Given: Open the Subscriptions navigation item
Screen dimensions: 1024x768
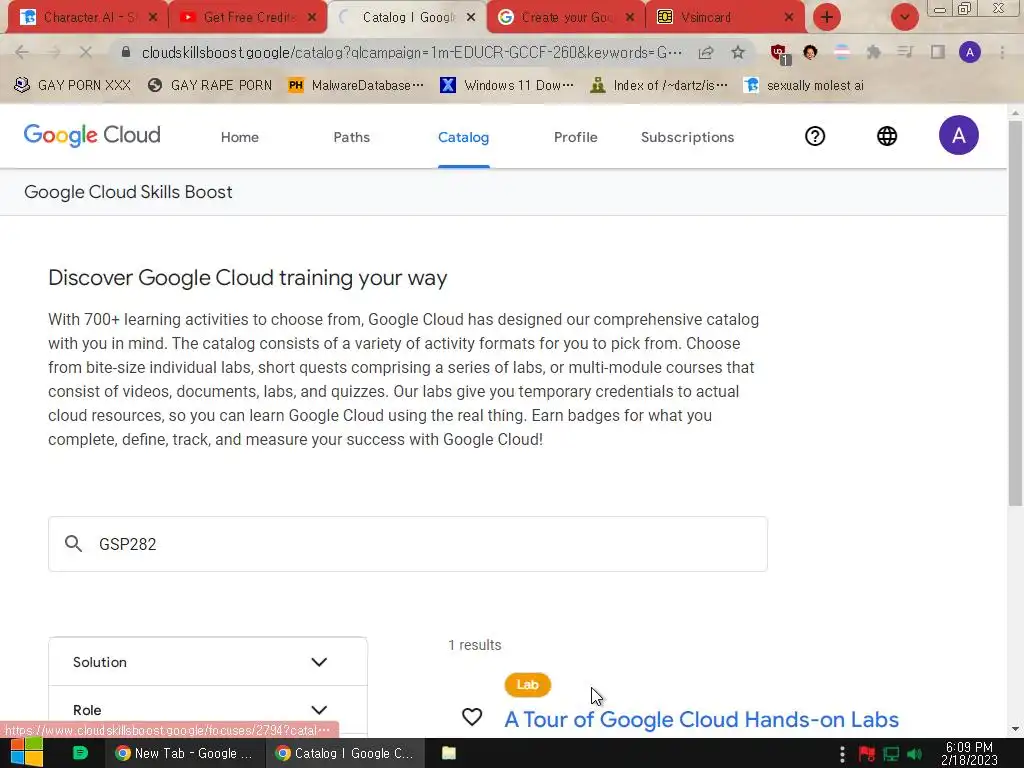Looking at the screenshot, I should (x=688, y=137).
